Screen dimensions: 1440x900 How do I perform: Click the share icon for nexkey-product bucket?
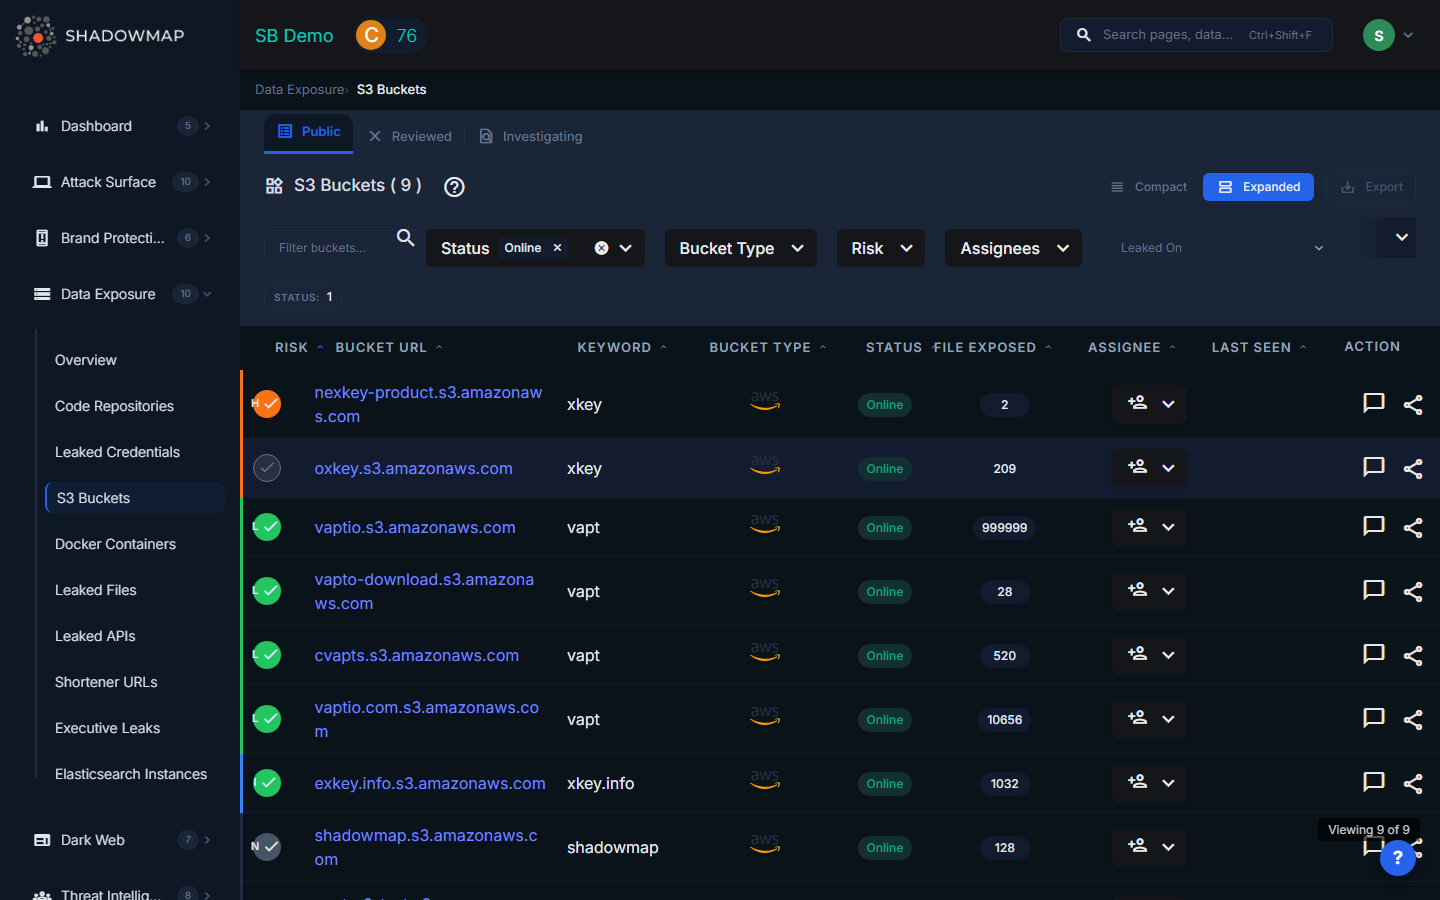(1412, 405)
